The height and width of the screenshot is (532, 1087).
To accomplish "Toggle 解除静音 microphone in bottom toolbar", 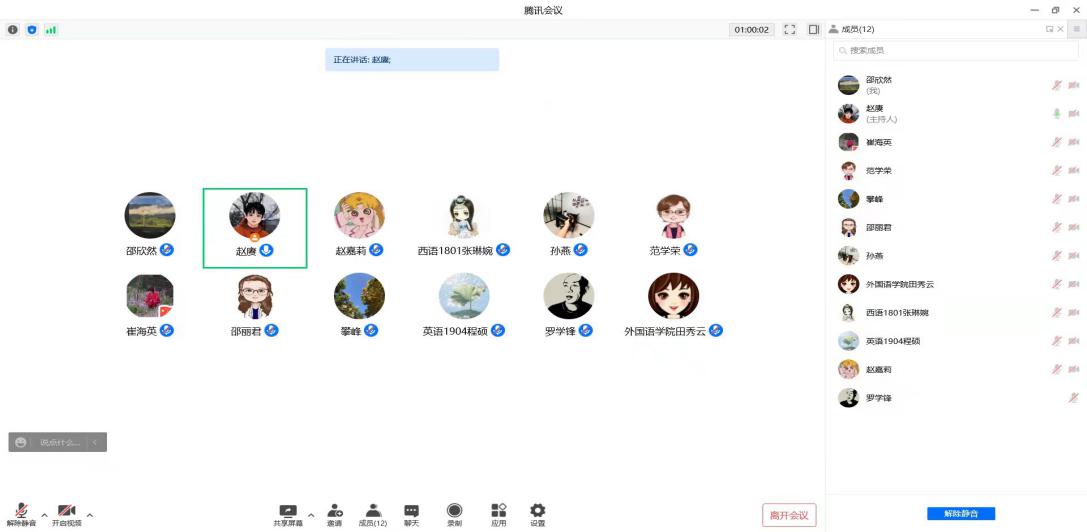I will [20, 511].
